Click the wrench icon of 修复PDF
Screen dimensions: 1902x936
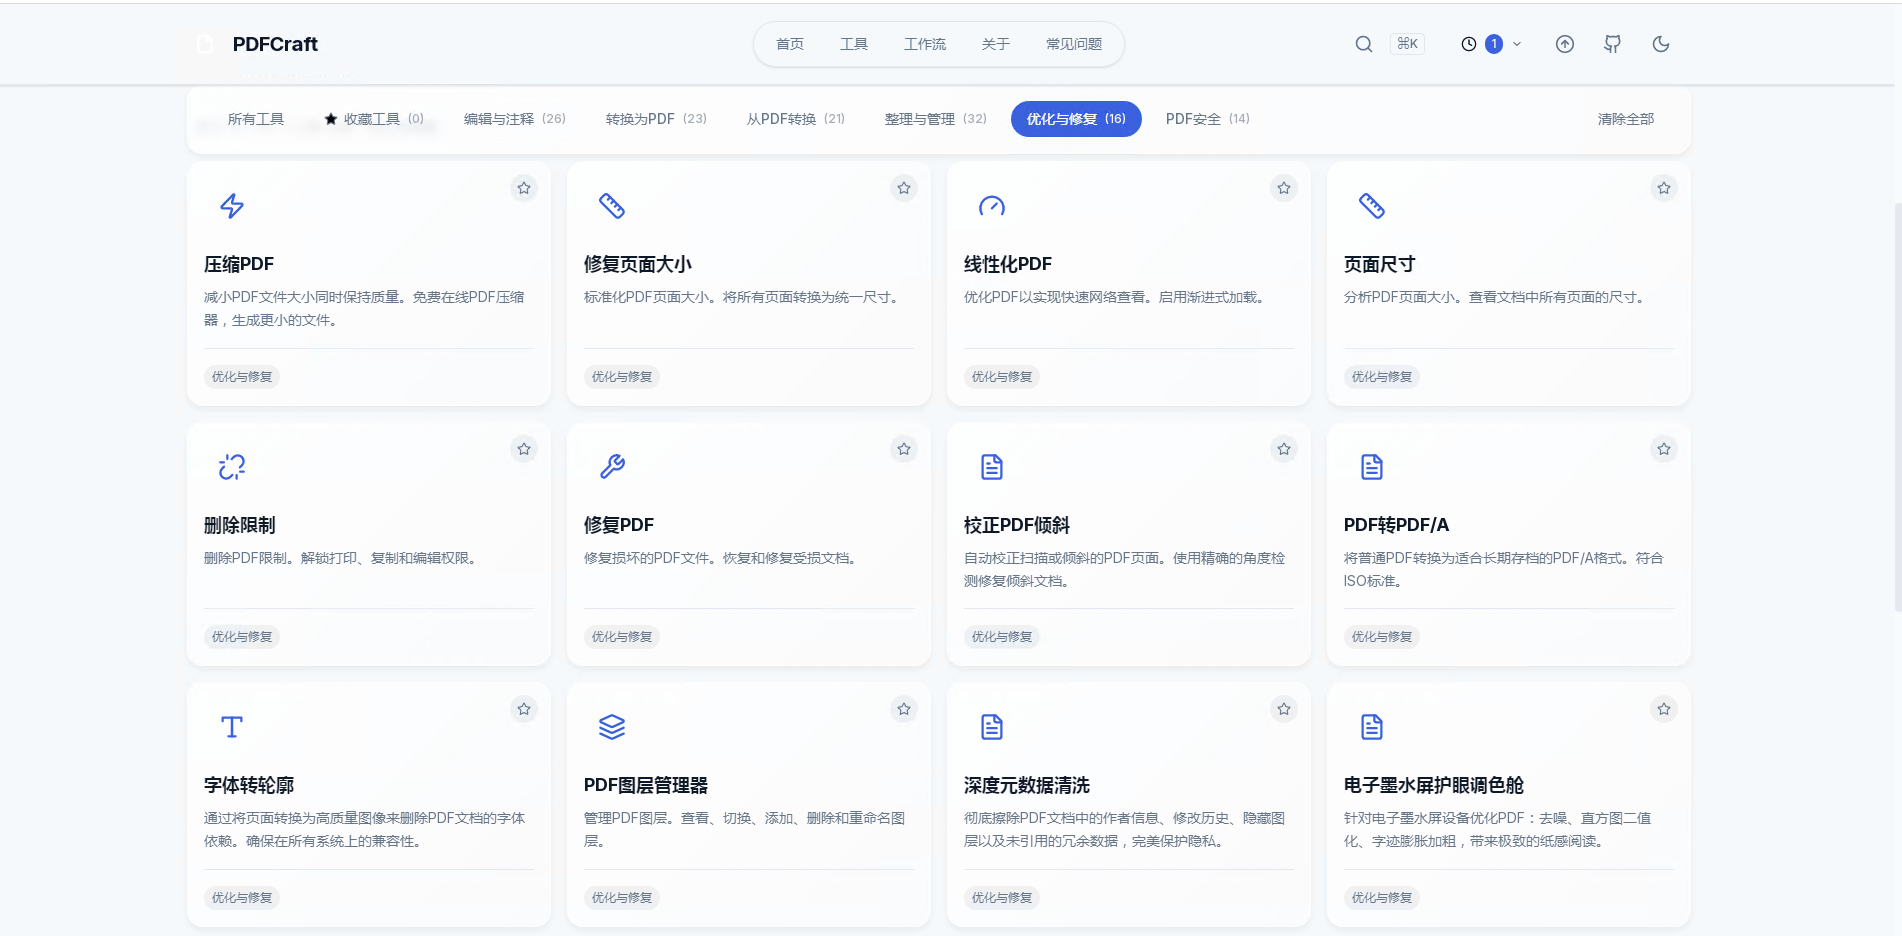pyautogui.click(x=612, y=466)
